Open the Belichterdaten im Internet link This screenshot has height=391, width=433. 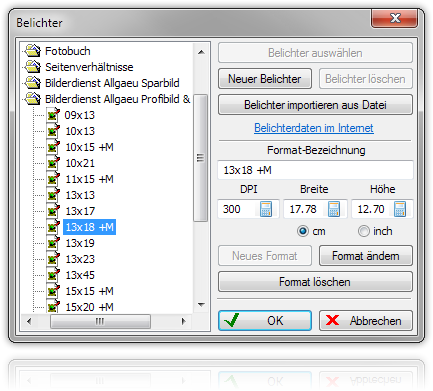(x=314, y=128)
